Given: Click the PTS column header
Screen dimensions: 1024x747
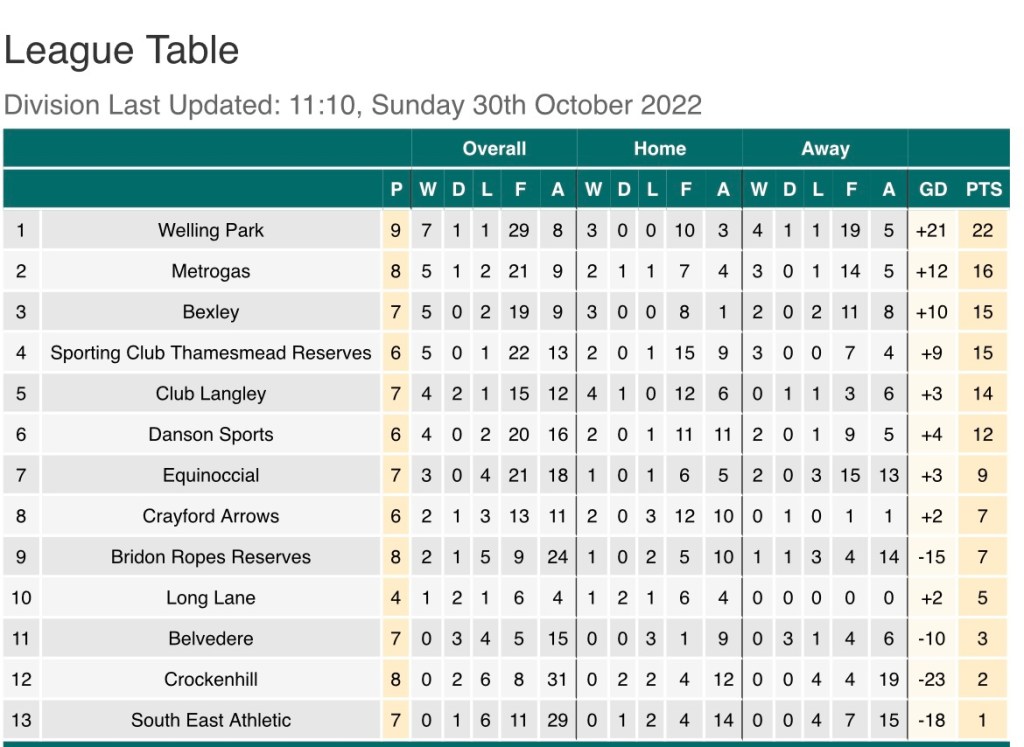Looking at the screenshot, I should [x=983, y=189].
